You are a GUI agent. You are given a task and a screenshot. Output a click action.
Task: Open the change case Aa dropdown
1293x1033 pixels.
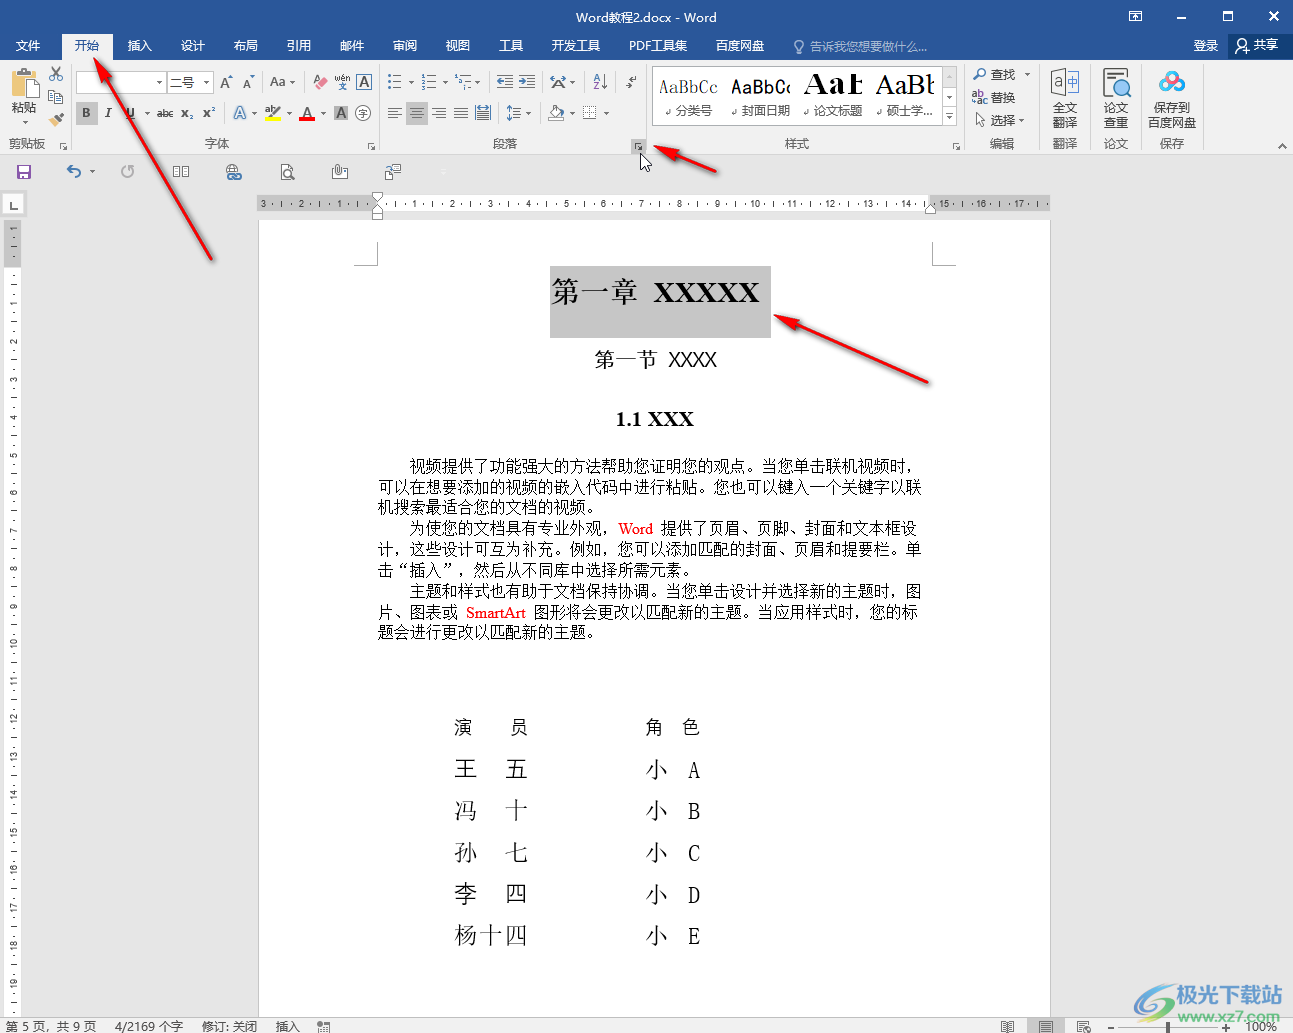pos(283,82)
